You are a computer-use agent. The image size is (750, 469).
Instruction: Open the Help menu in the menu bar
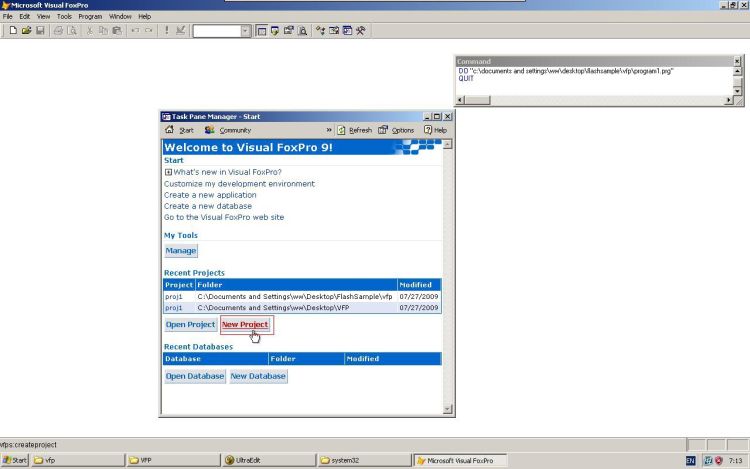tap(144, 16)
